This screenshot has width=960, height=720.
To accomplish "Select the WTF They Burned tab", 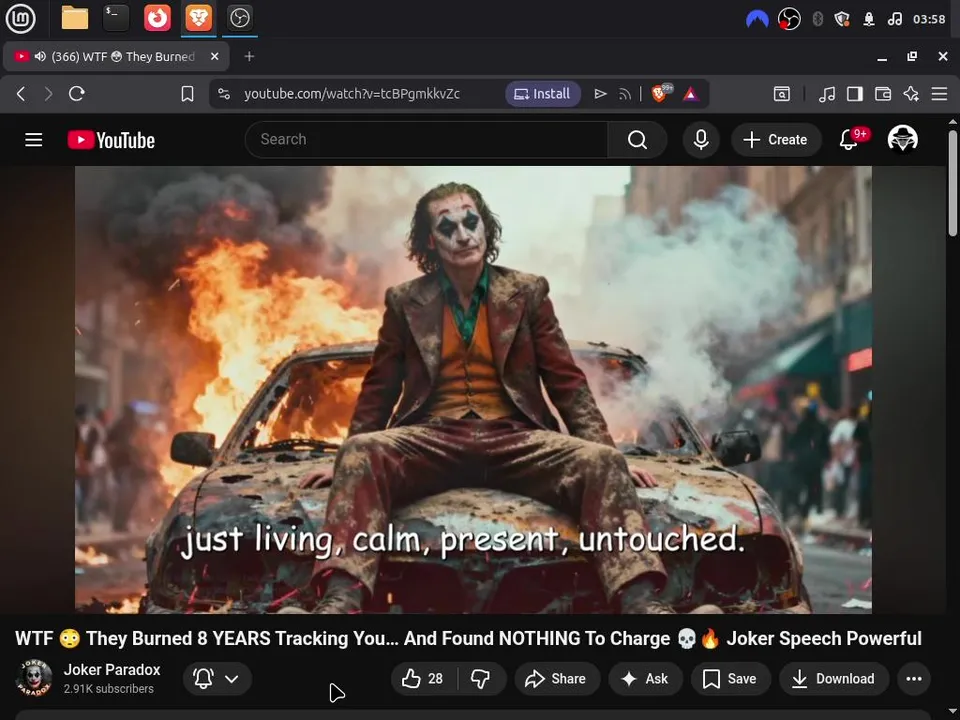I will click(116, 56).
